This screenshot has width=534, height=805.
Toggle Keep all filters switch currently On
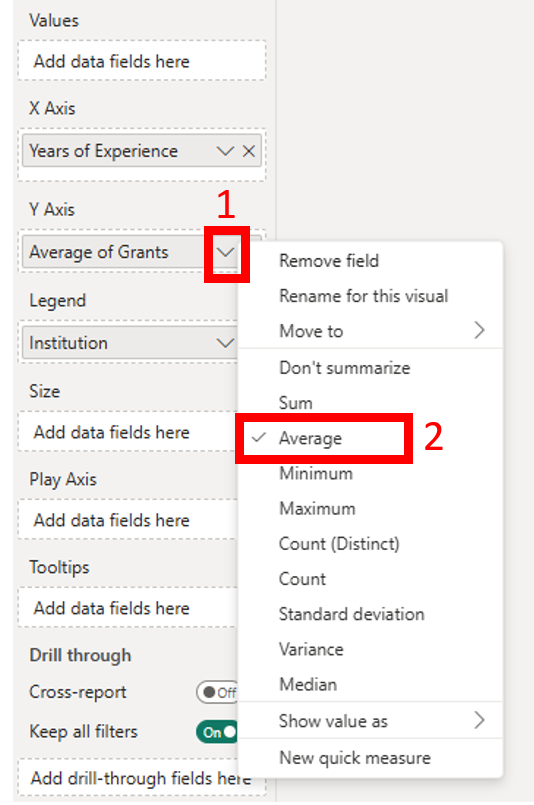pos(218,732)
